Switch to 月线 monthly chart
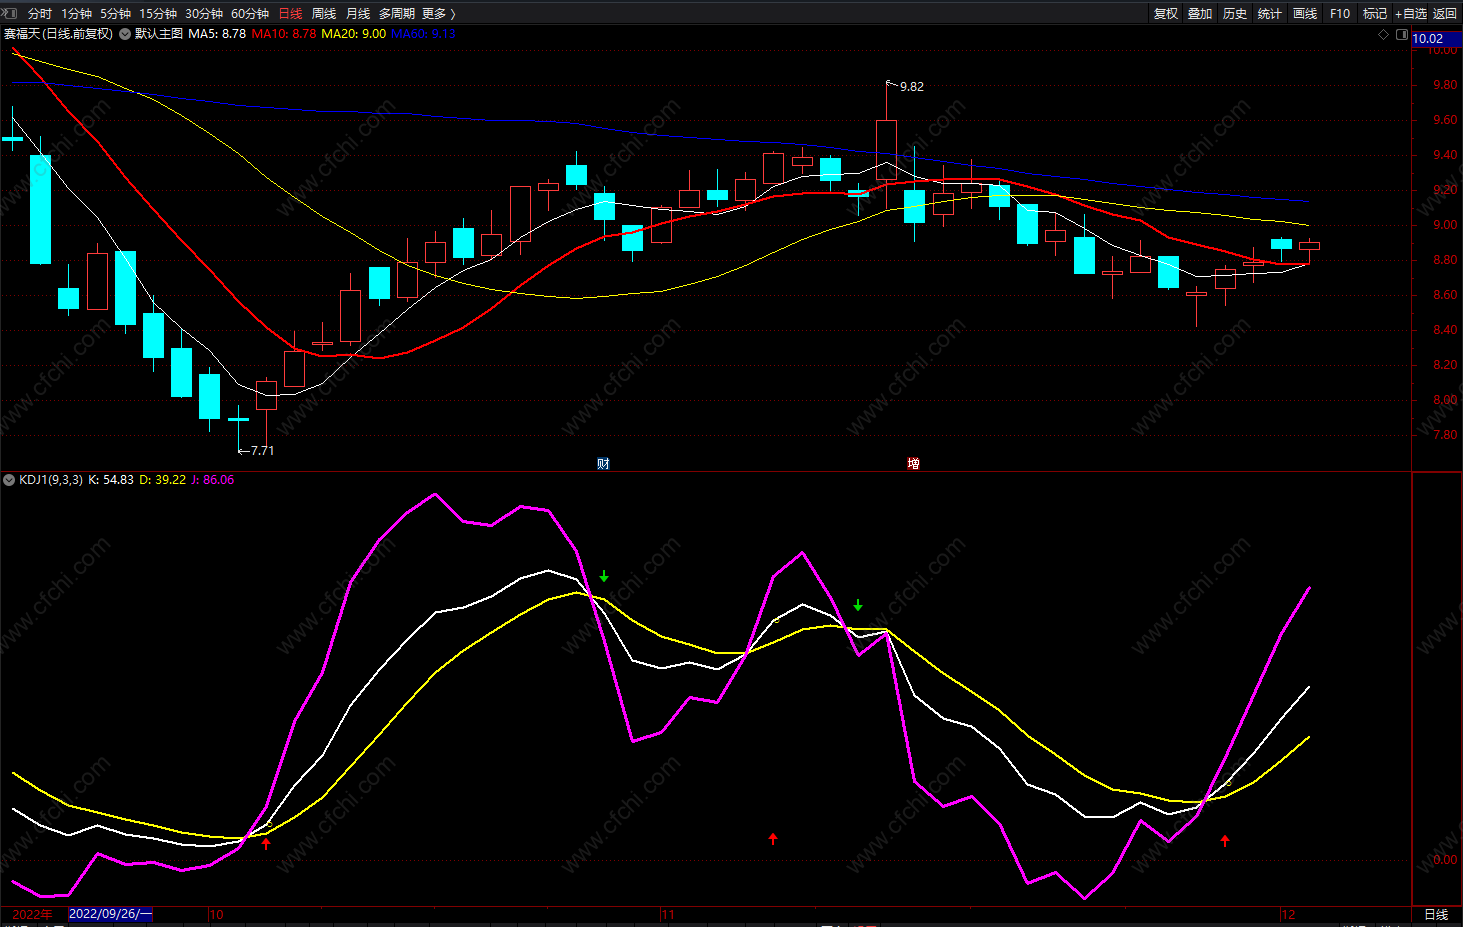This screenshot has height=927, width=1463. pos(358,13)
